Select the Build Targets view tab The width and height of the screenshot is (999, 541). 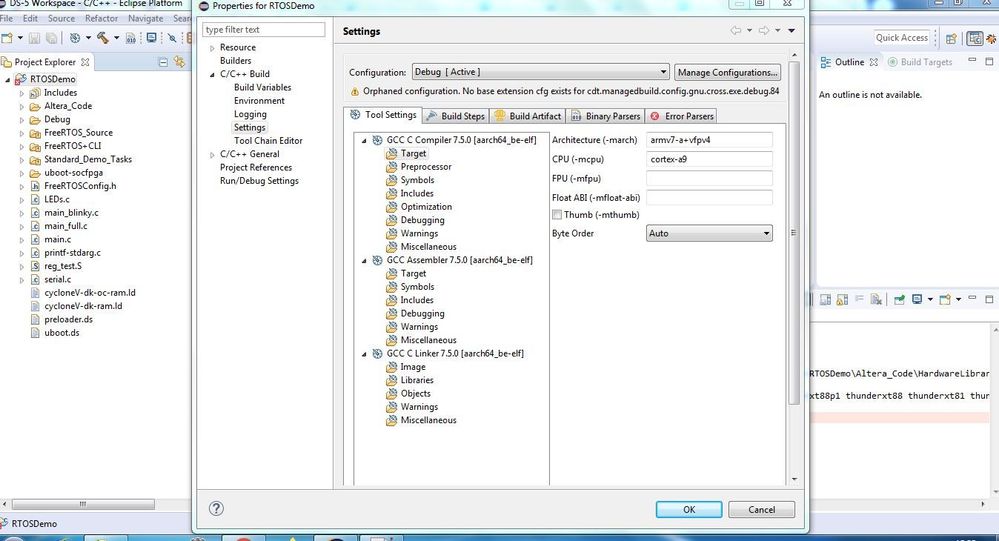click(x=920, y=62)
